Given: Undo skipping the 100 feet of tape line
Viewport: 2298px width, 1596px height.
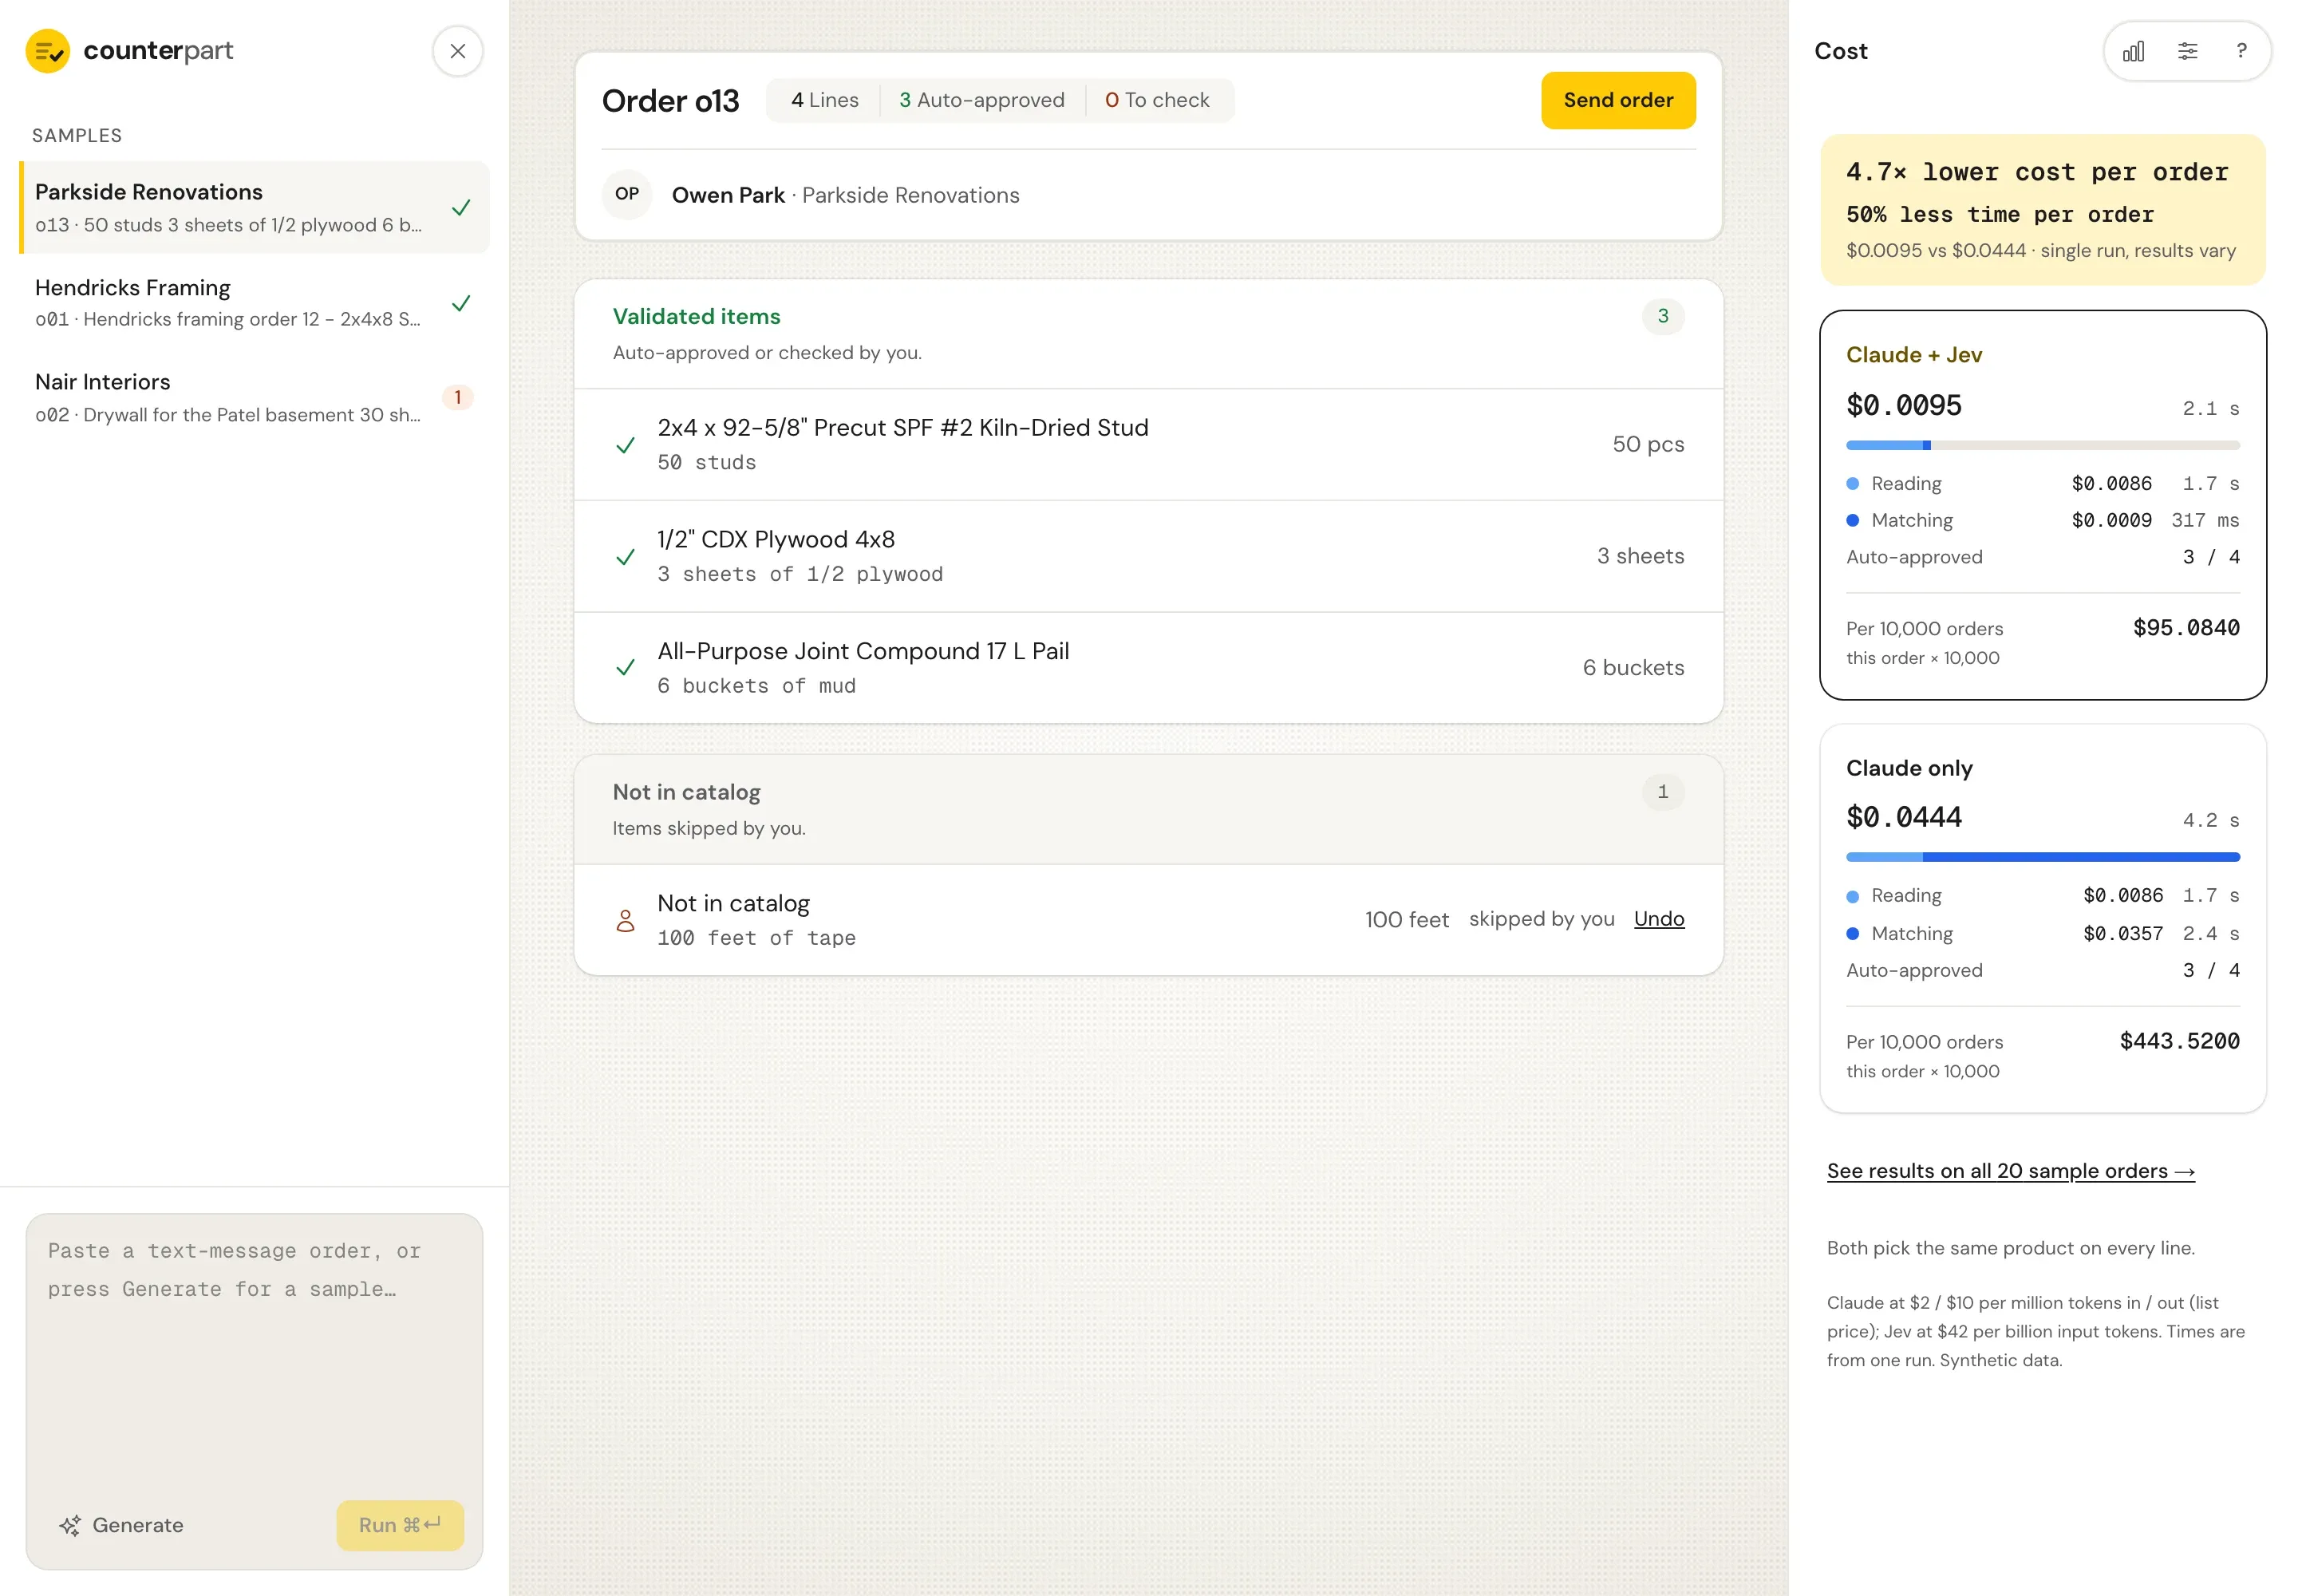Looking at the screenshot, I should pyautogui.click(x=1659, y=919).
